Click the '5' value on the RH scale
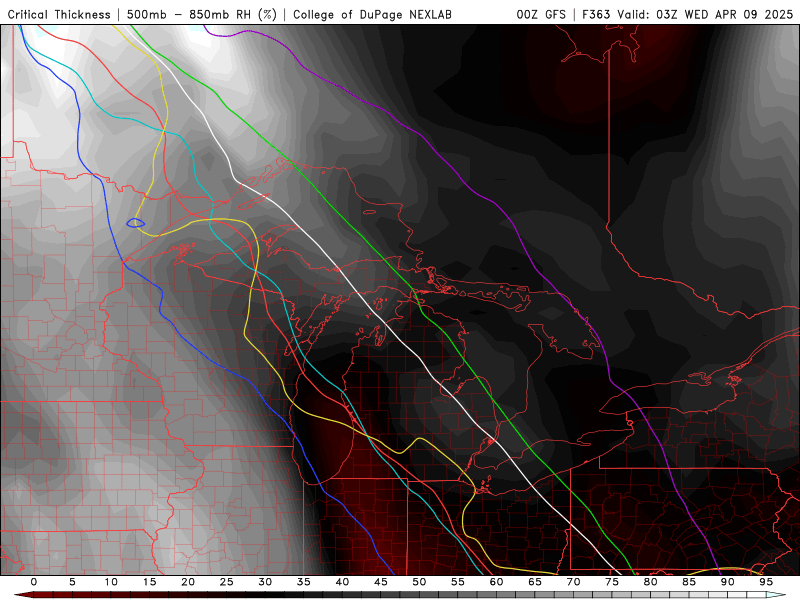The width and height of the screenshot is (800, 600). coord(72,582)
